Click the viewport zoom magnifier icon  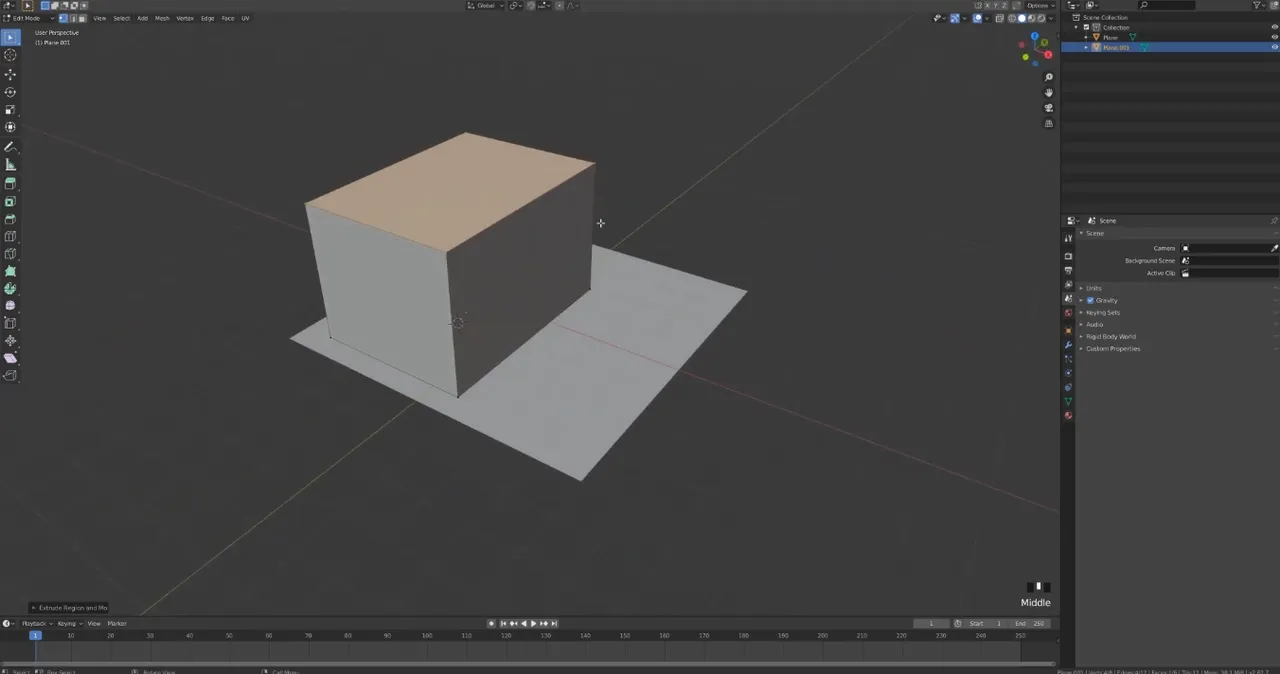point(1049,77)
